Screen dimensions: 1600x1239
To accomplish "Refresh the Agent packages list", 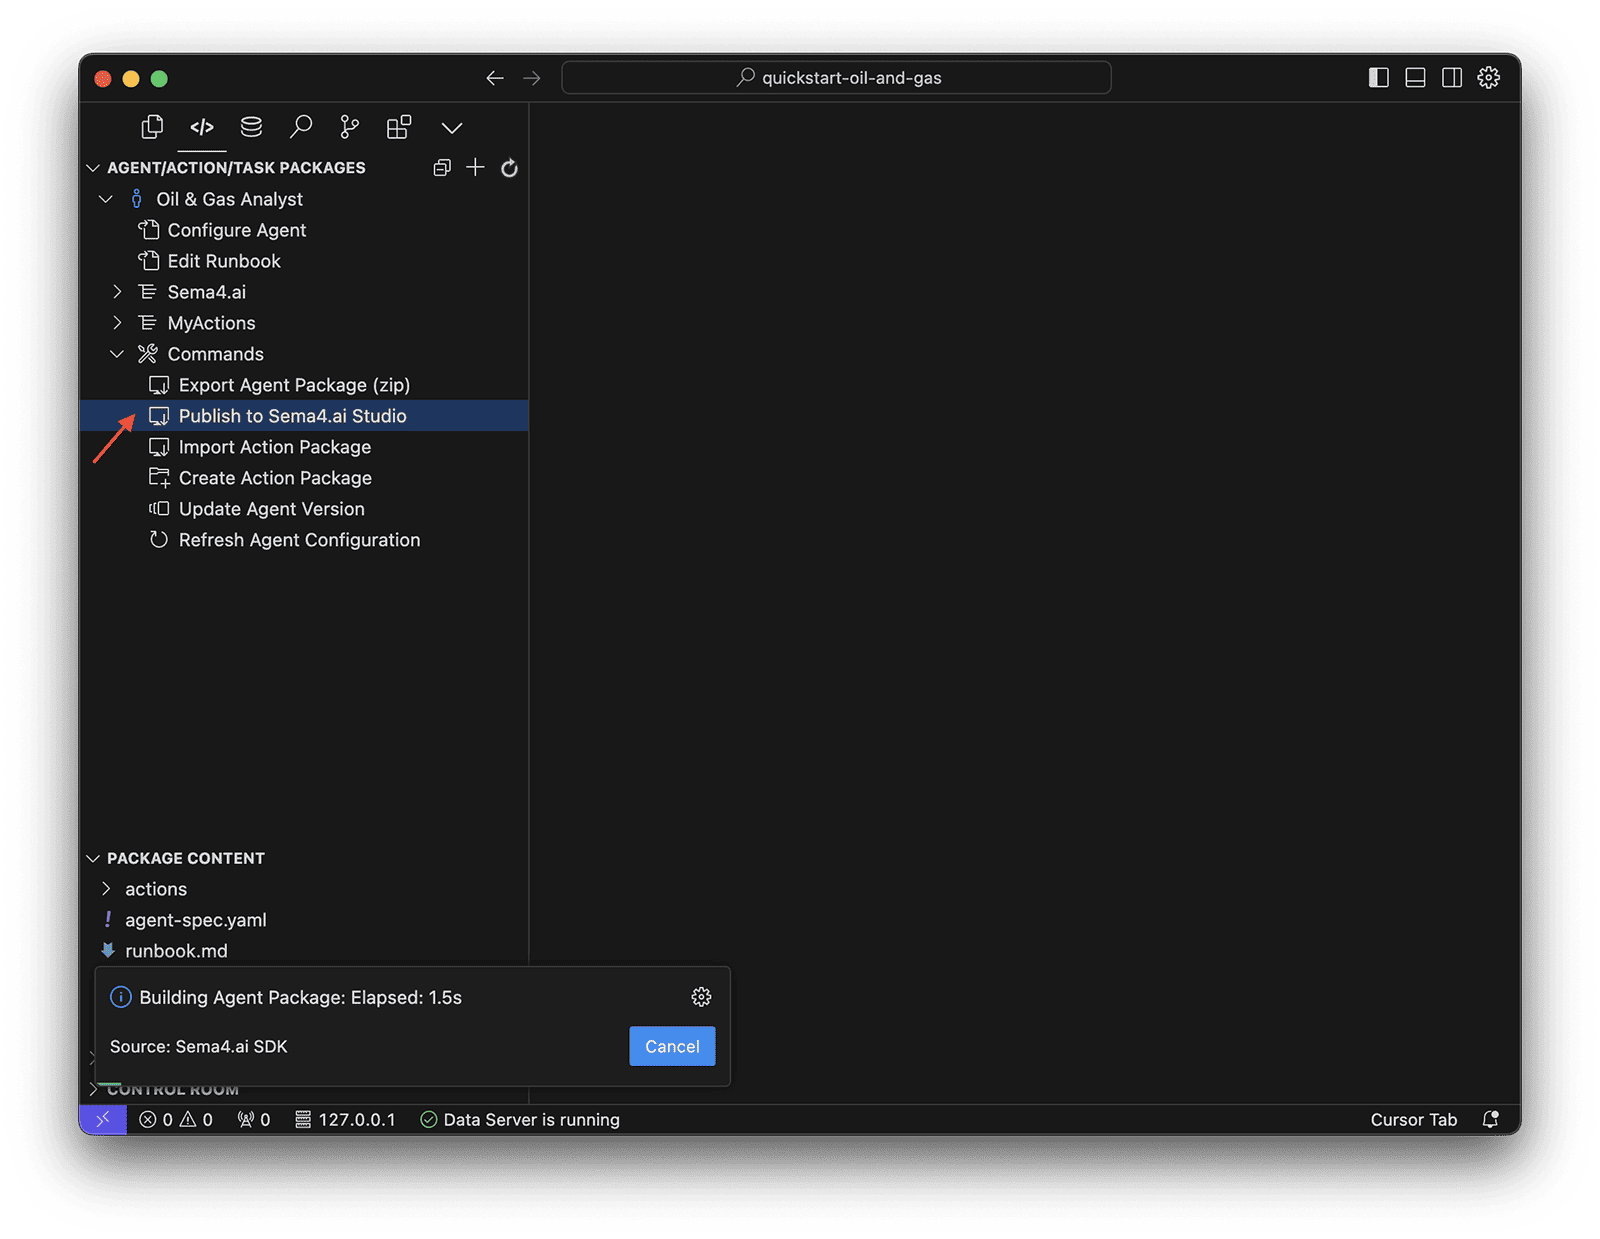I will [x=509, y=167].
